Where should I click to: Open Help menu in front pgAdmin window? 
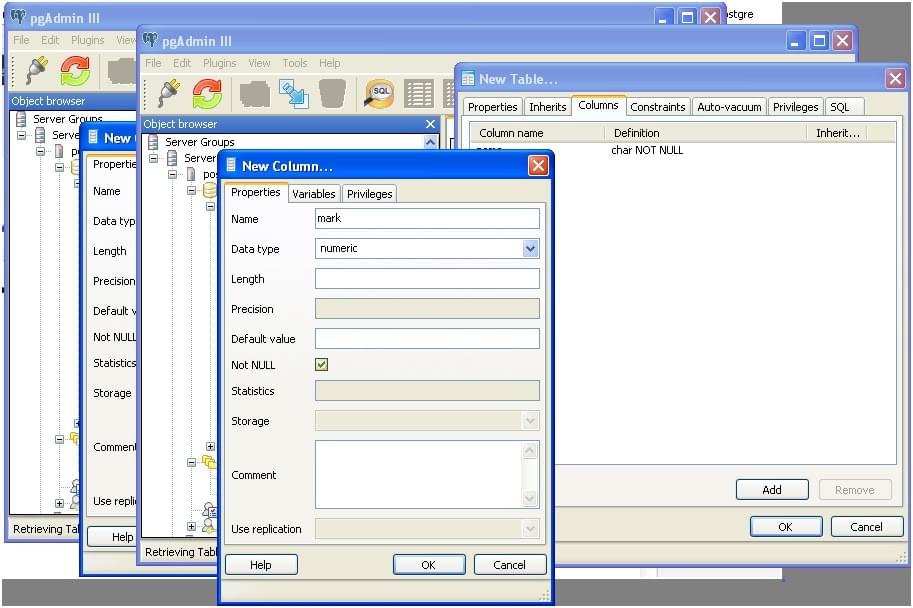coord(330,63)
